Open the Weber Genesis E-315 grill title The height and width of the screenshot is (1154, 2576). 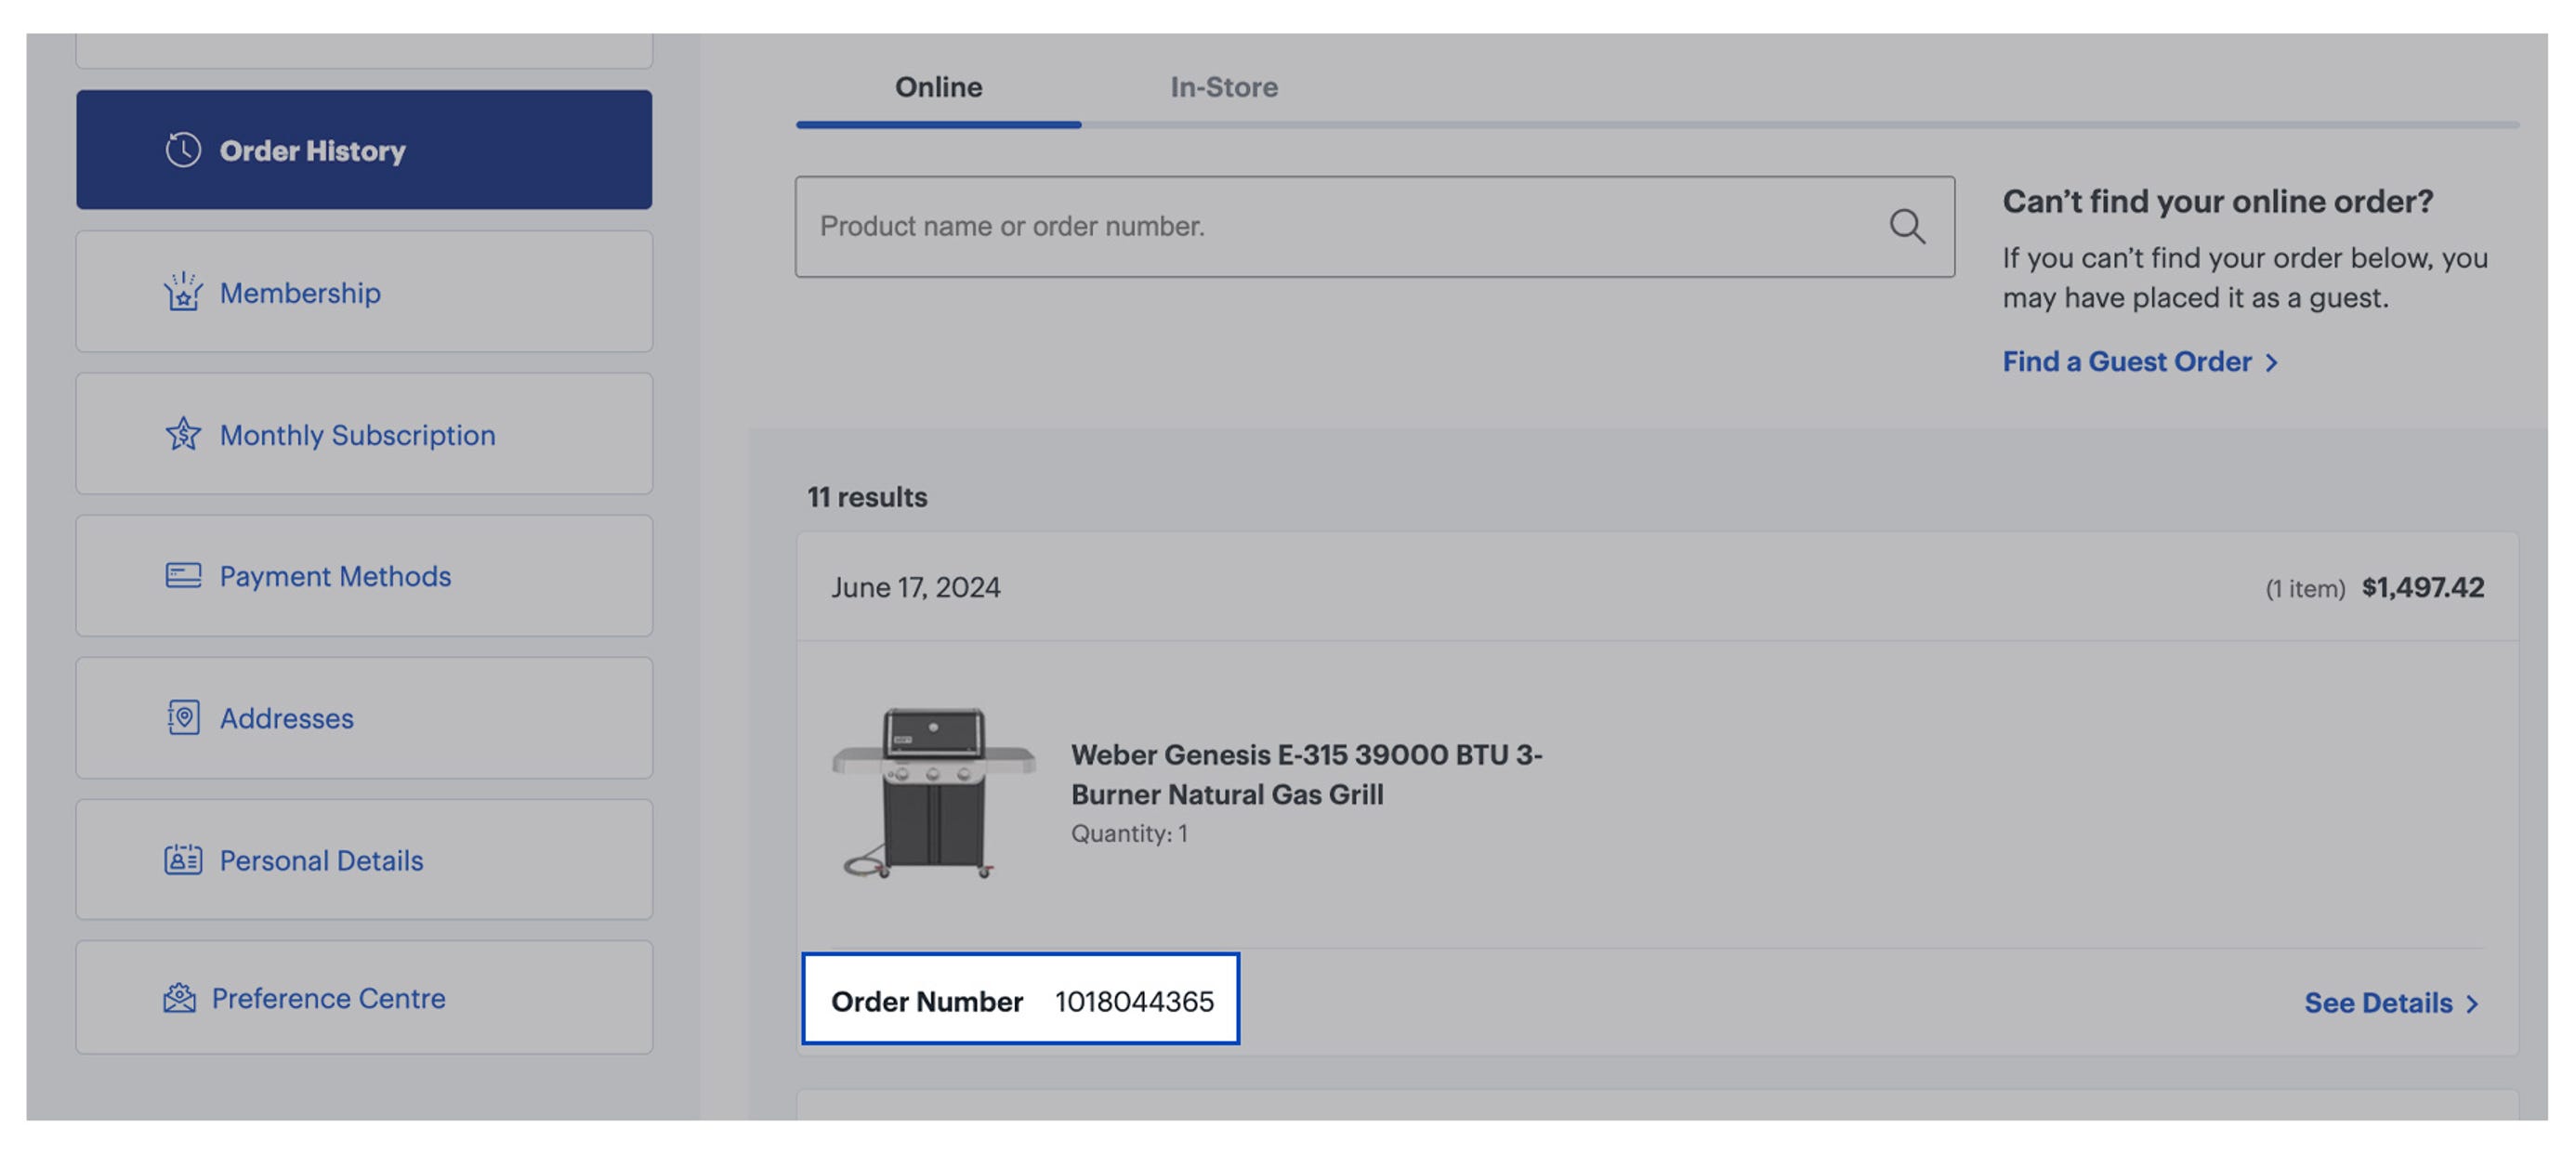click(x=1305, y=775)
